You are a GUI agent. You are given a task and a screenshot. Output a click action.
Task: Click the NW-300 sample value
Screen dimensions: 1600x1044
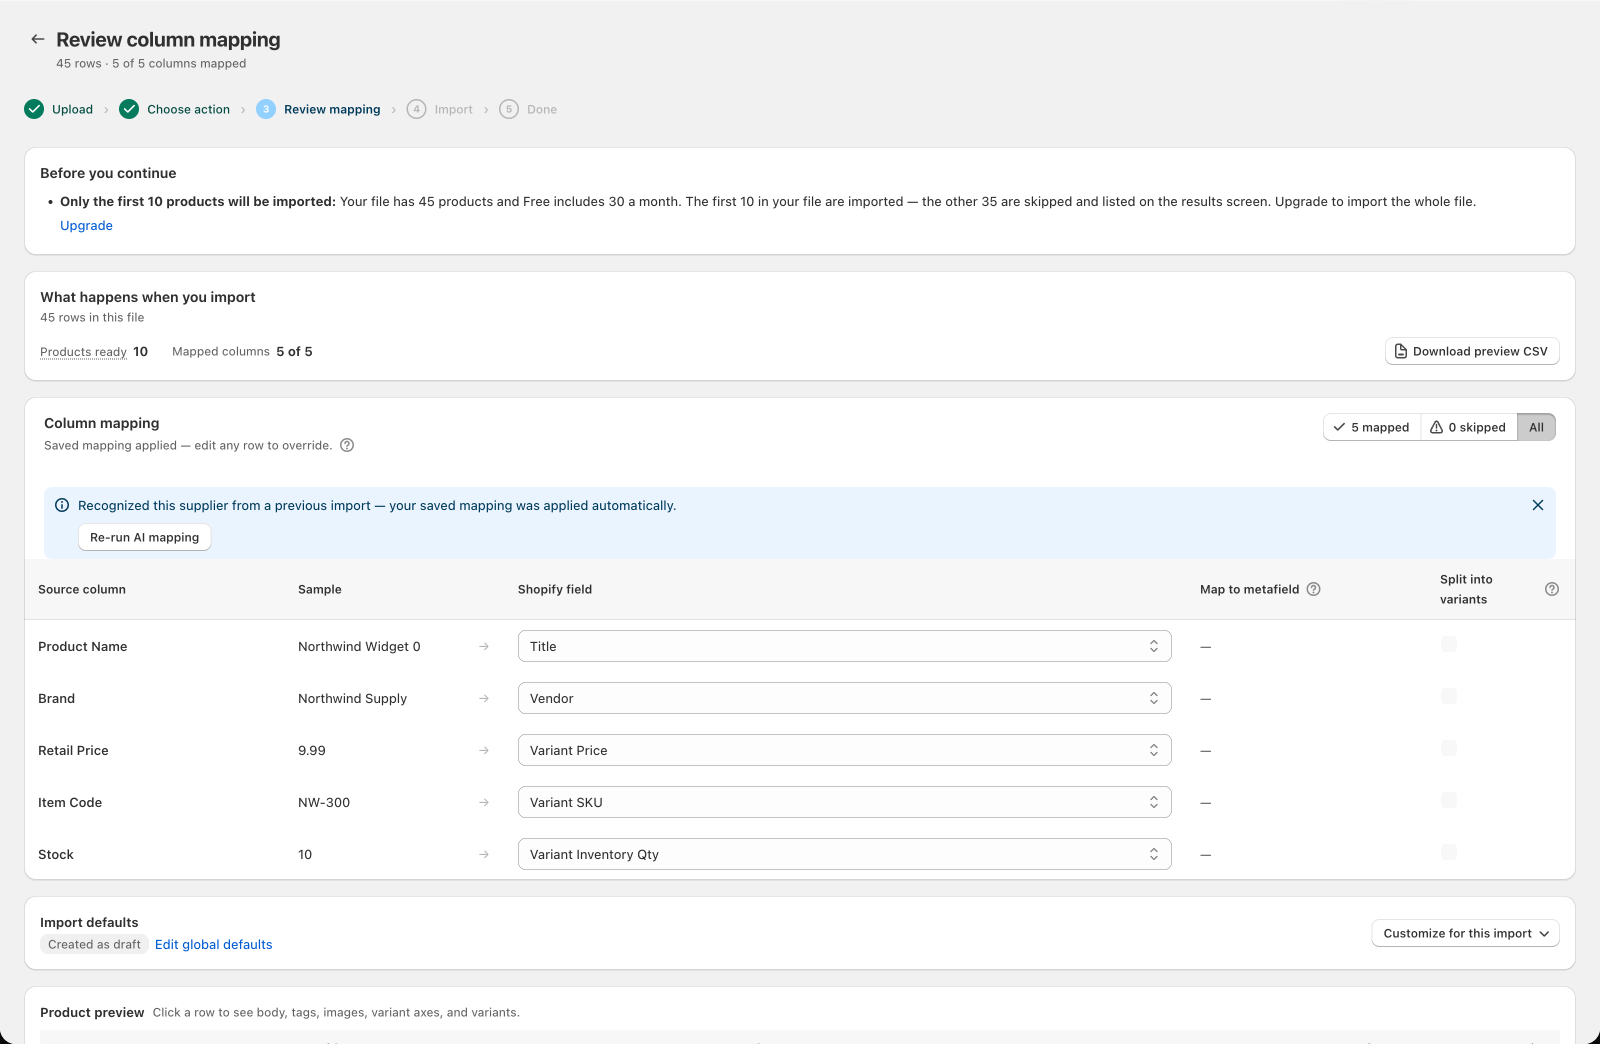(x=324, y=802)
